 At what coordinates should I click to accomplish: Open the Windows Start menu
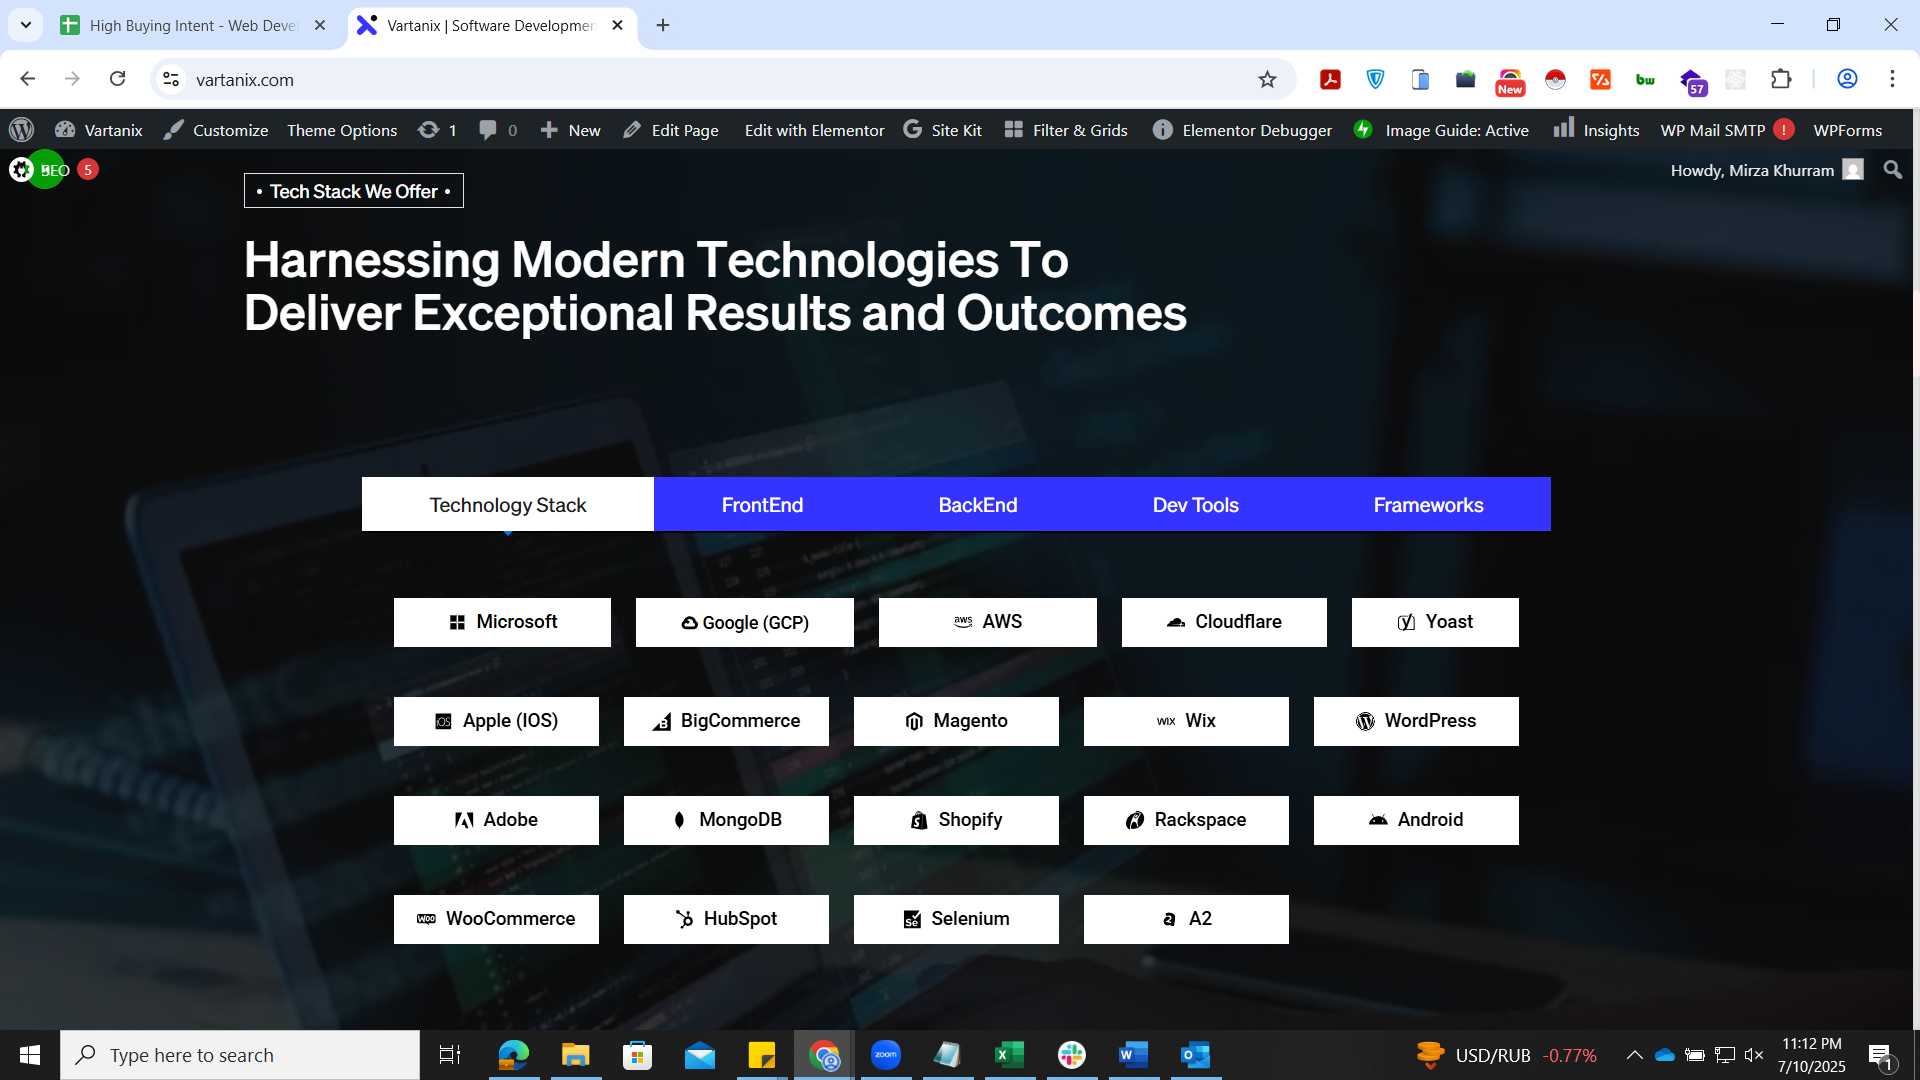tap(30, 1055)
